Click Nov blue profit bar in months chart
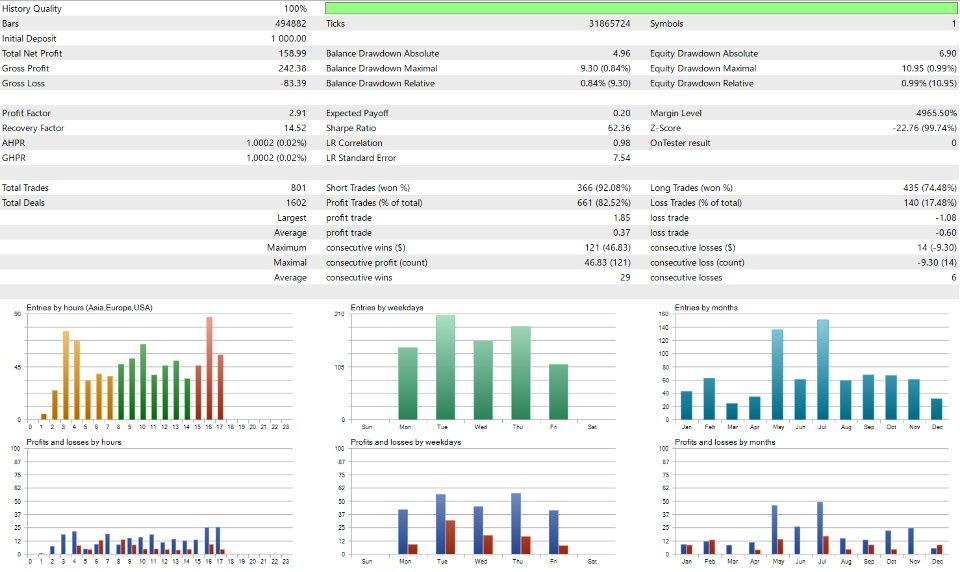960x572 pixels. click(911, 541)
